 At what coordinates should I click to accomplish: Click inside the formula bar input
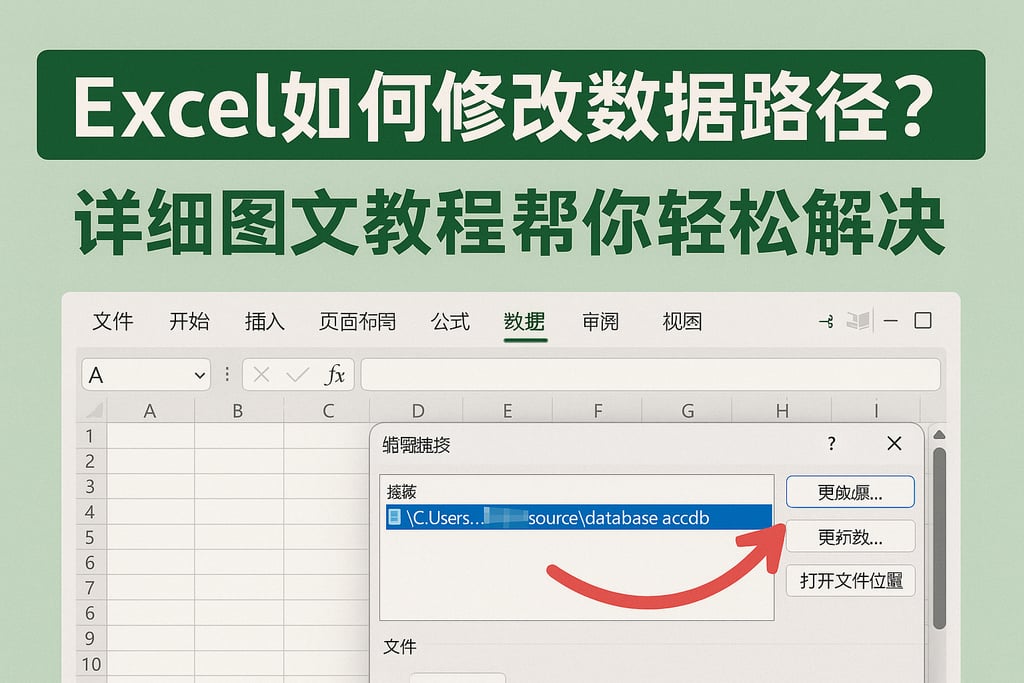pyautogui.click(x=650, y=375)
